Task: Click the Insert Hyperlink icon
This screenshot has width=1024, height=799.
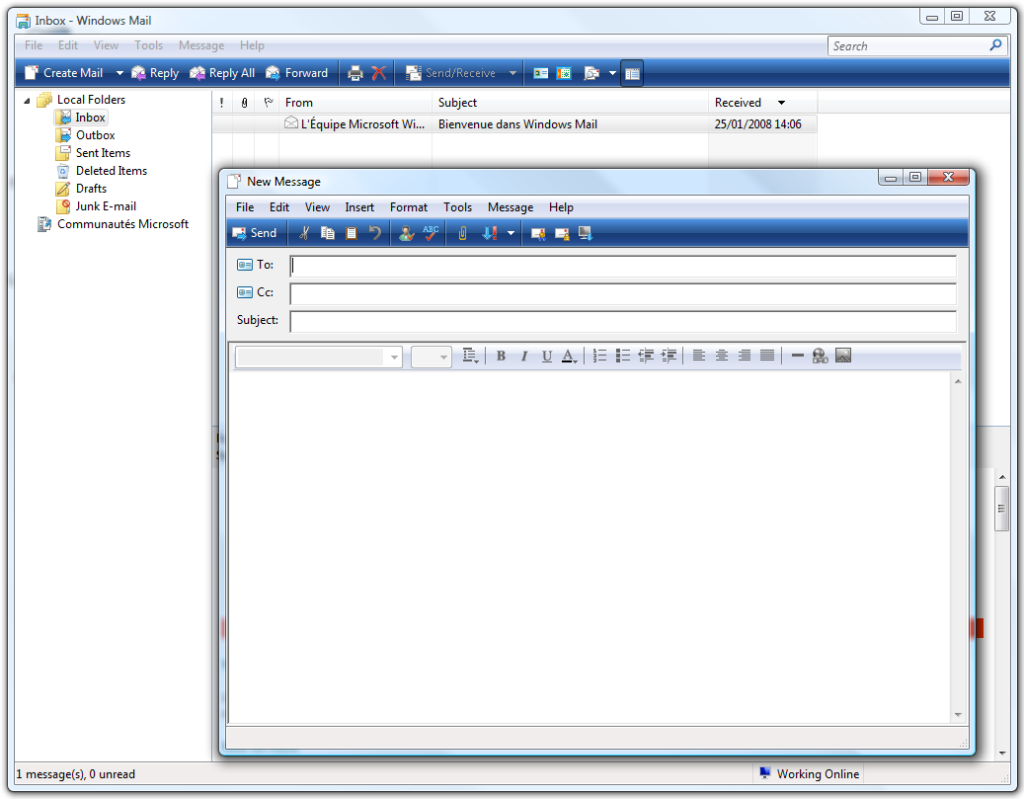Action: (x=820, y=355)
